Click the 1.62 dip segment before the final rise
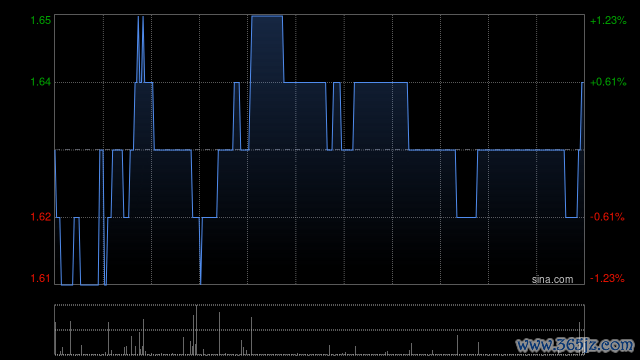This screenshot has width=640, height=360. (x=571, y=217)
